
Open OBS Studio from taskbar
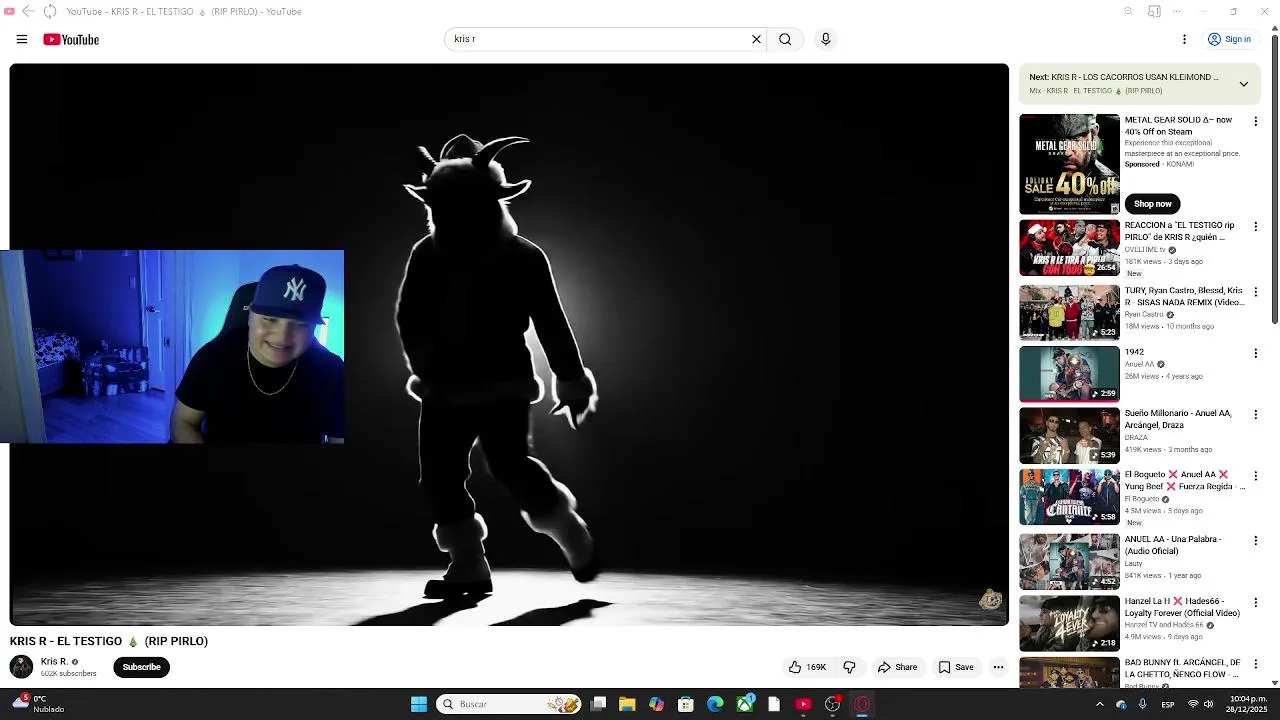[x=832, y=704]
